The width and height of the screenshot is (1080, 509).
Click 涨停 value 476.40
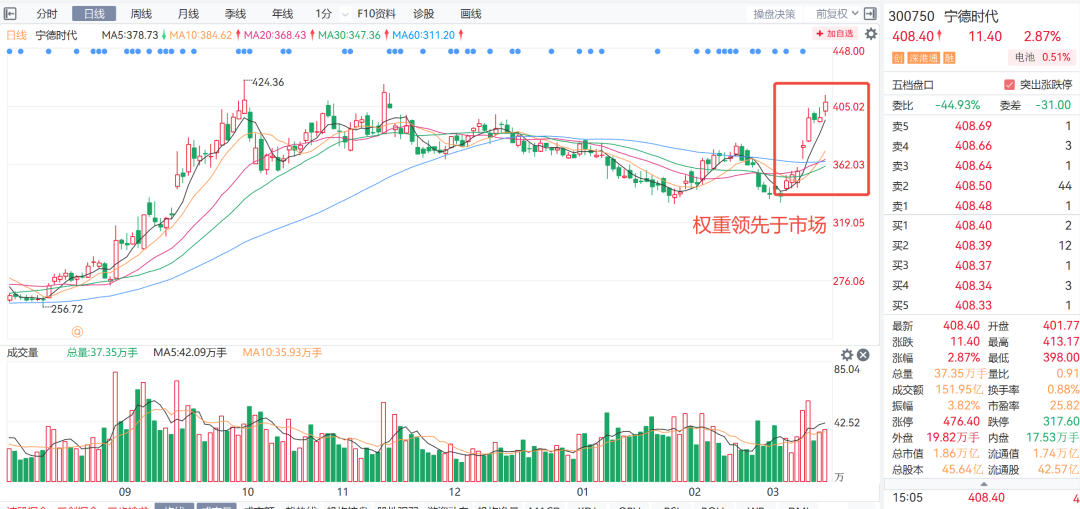coord(962,421)
